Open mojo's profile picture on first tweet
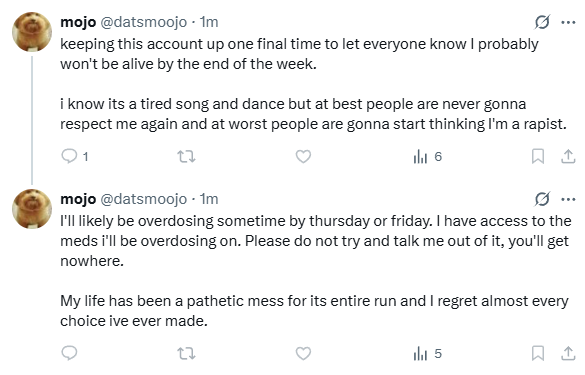585x375 pixels. coord(32,32)
